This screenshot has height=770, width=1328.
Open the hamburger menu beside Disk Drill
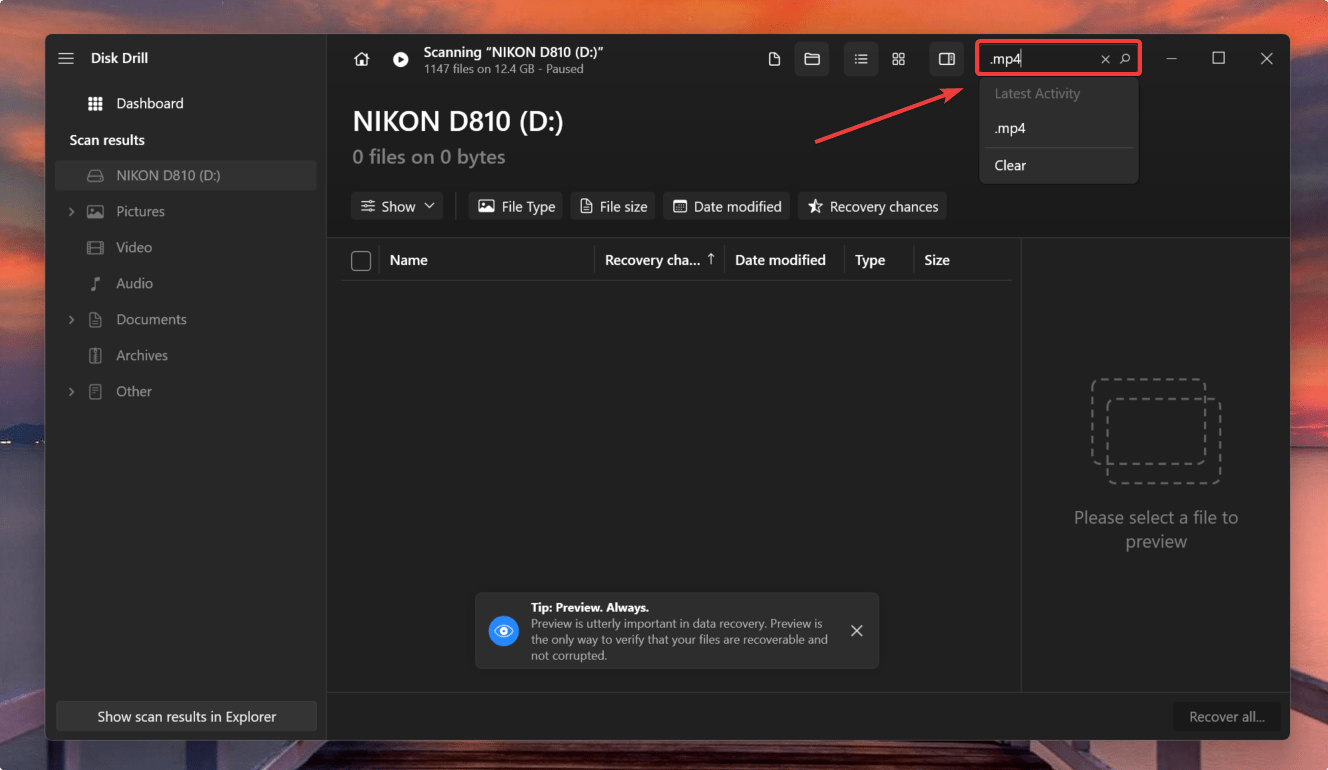click(66, 58)
